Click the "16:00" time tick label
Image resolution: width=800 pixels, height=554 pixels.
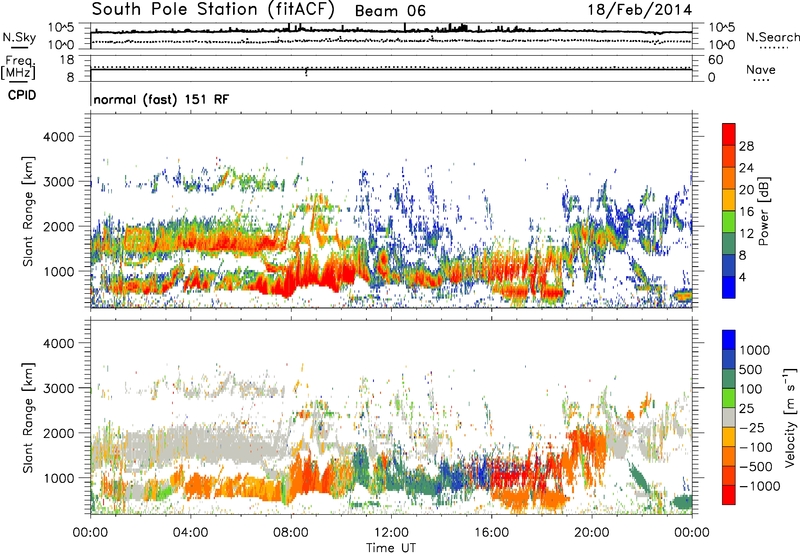point(491,533)
